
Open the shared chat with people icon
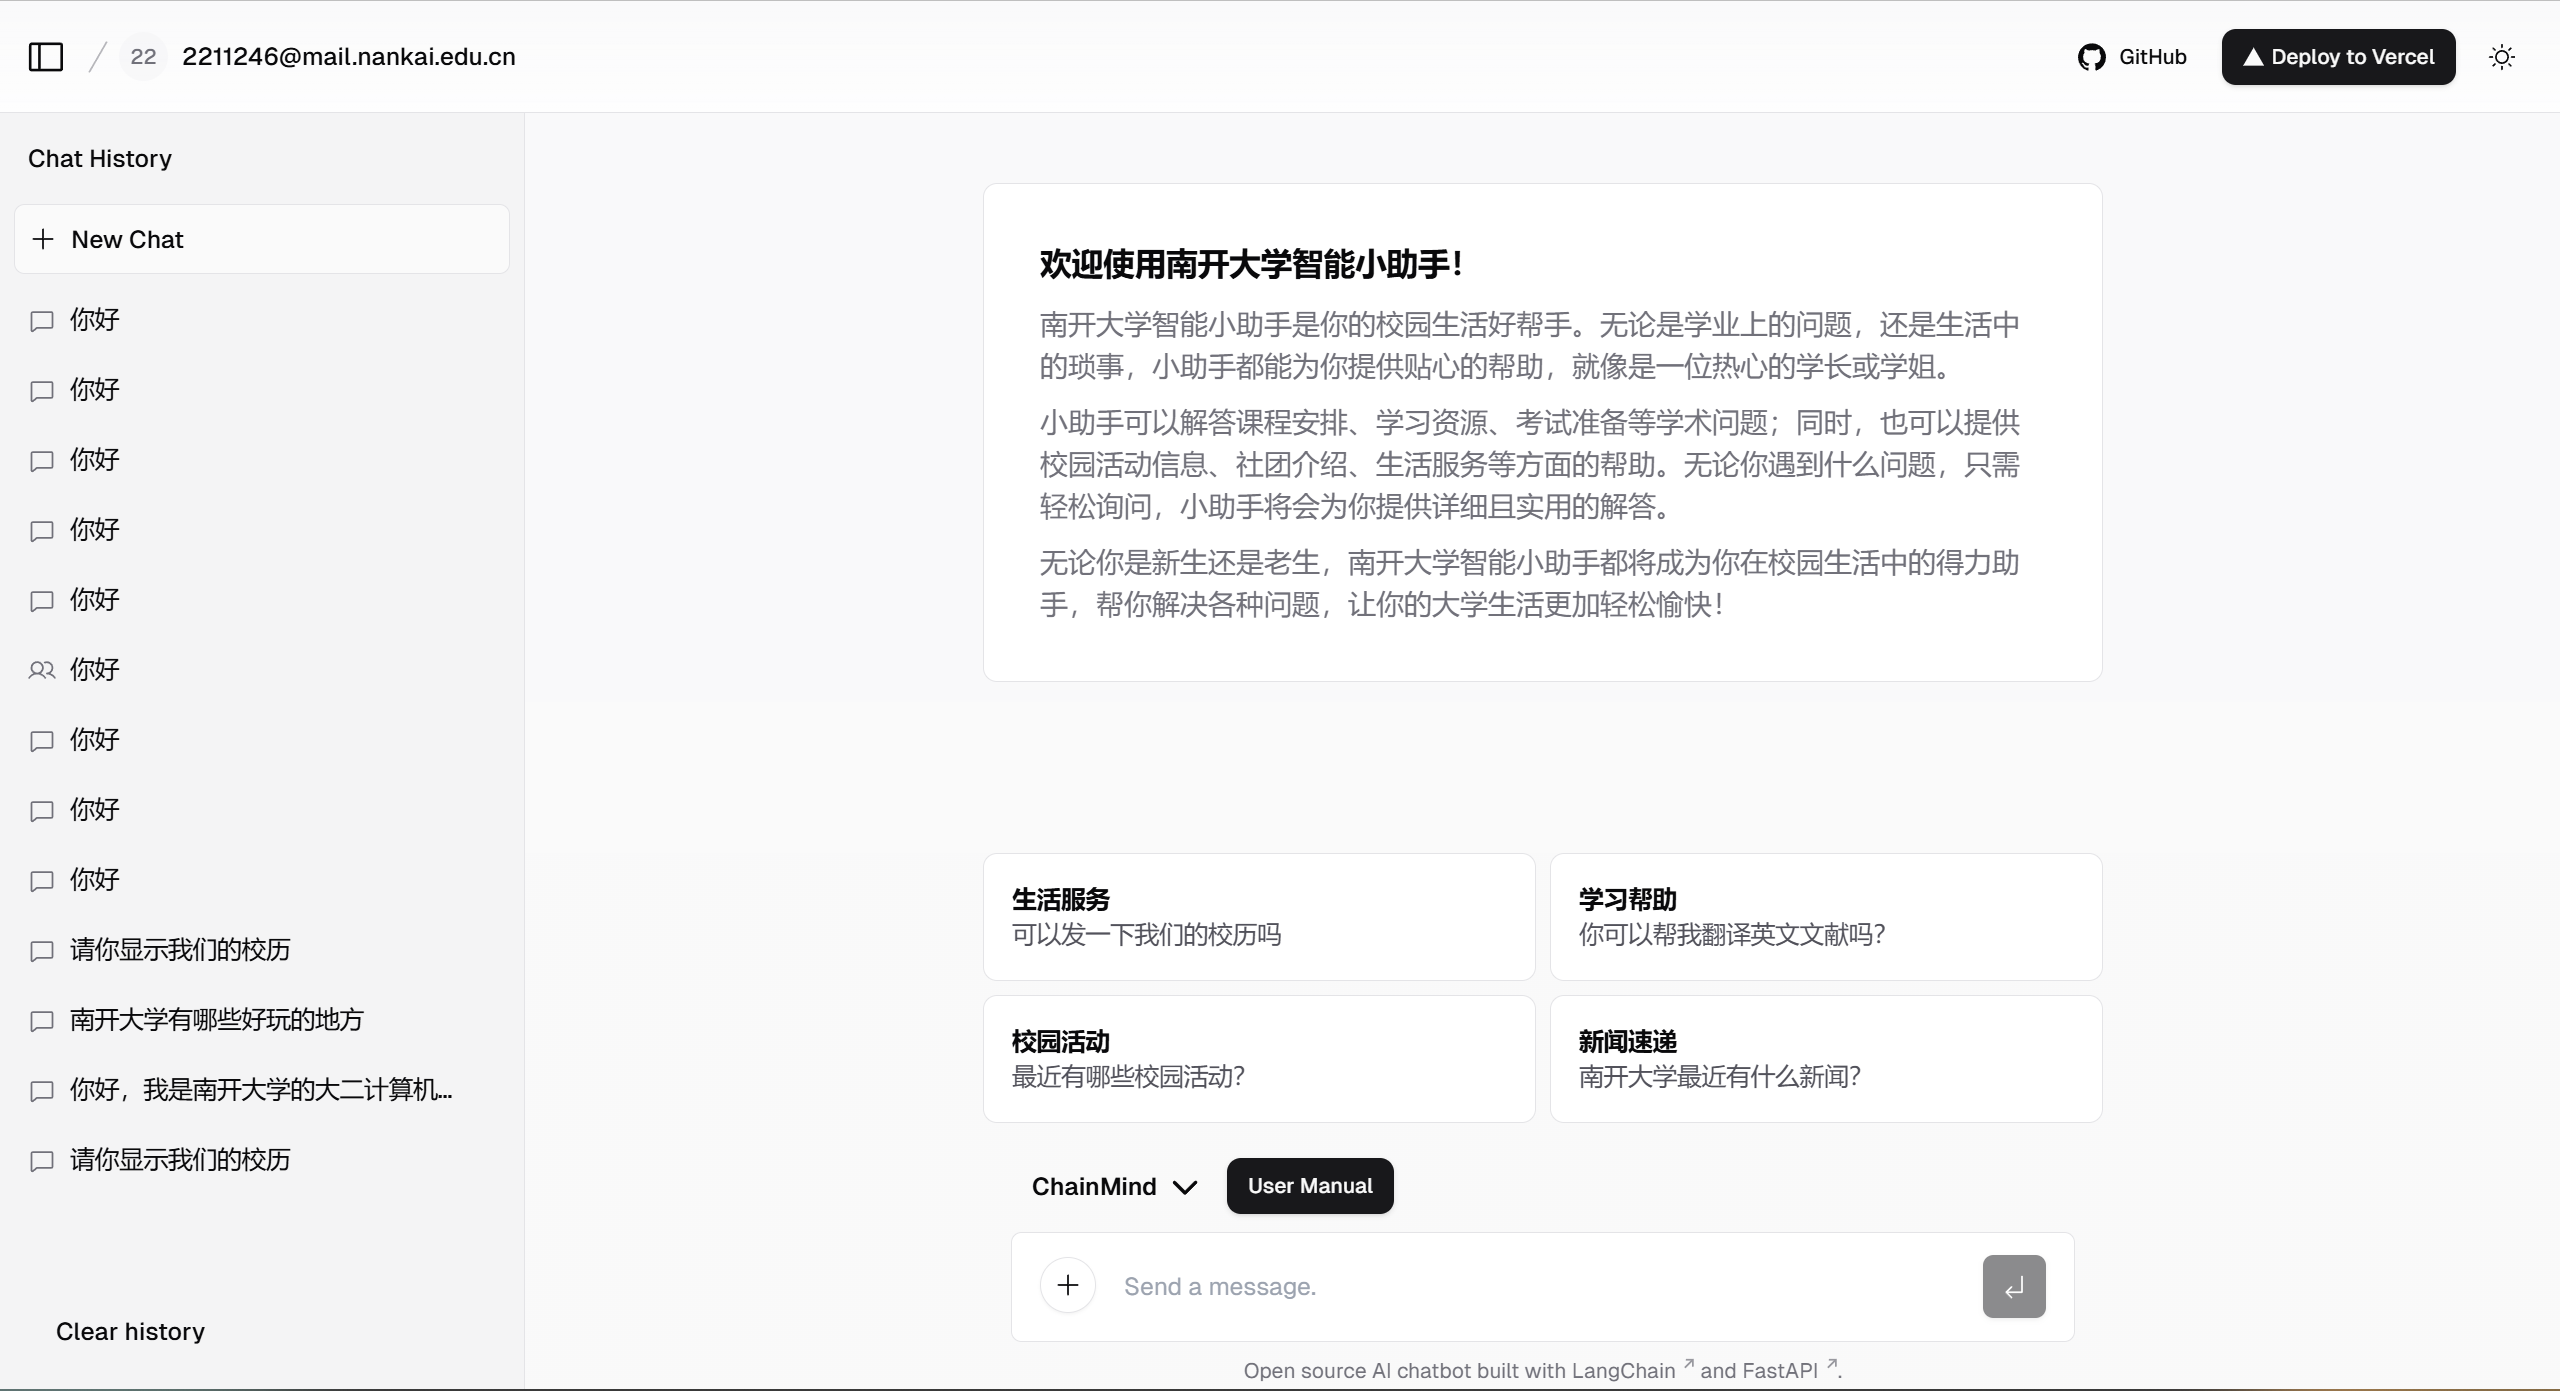point(262,669)
